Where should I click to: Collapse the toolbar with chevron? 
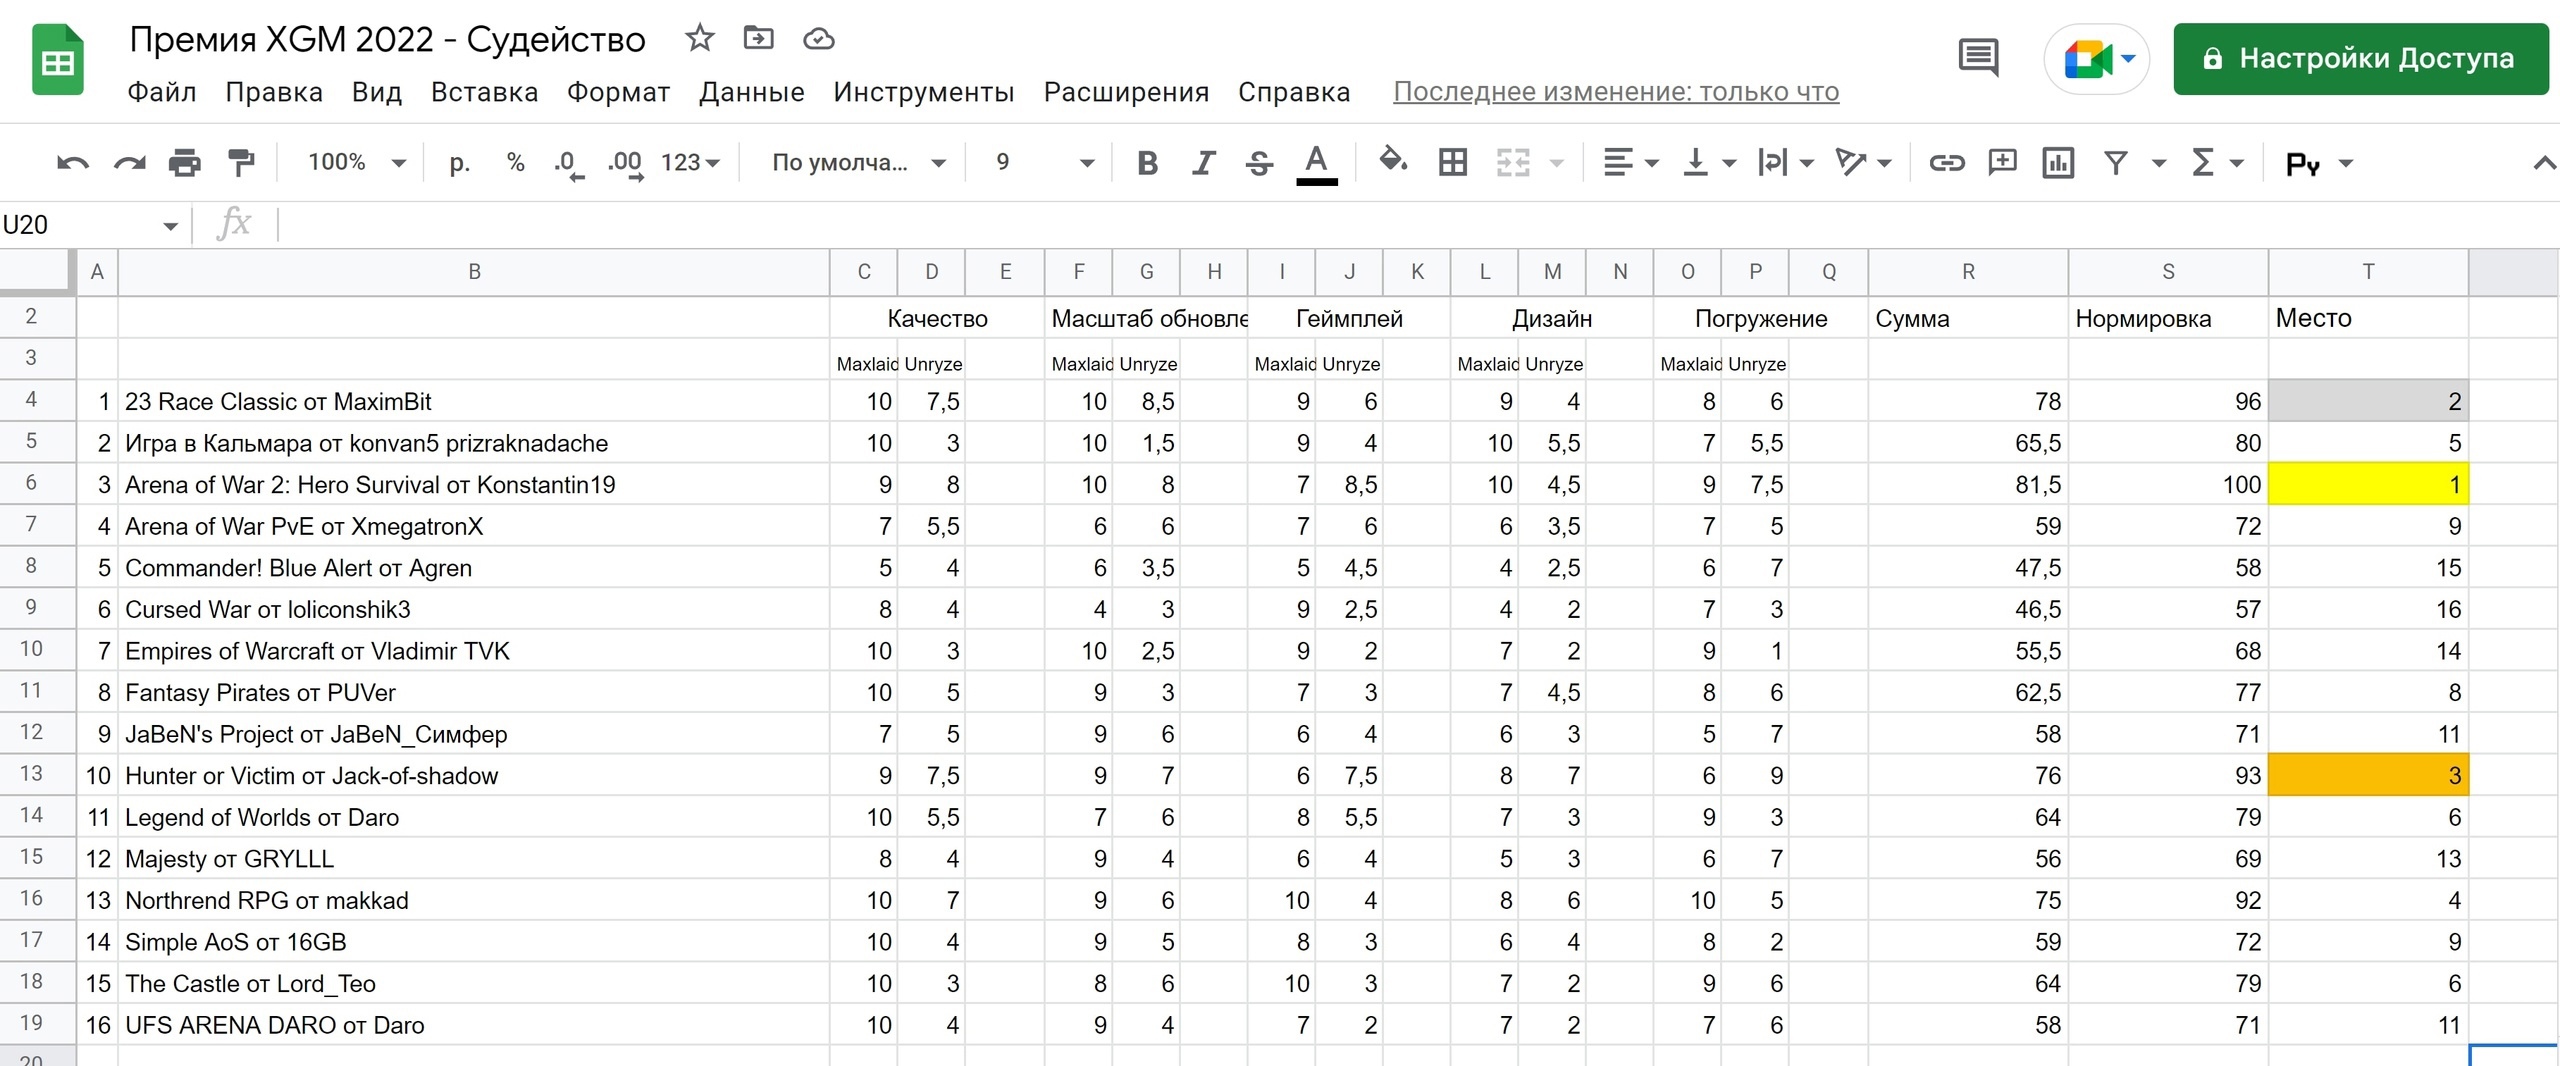(x=2544, y=163)
